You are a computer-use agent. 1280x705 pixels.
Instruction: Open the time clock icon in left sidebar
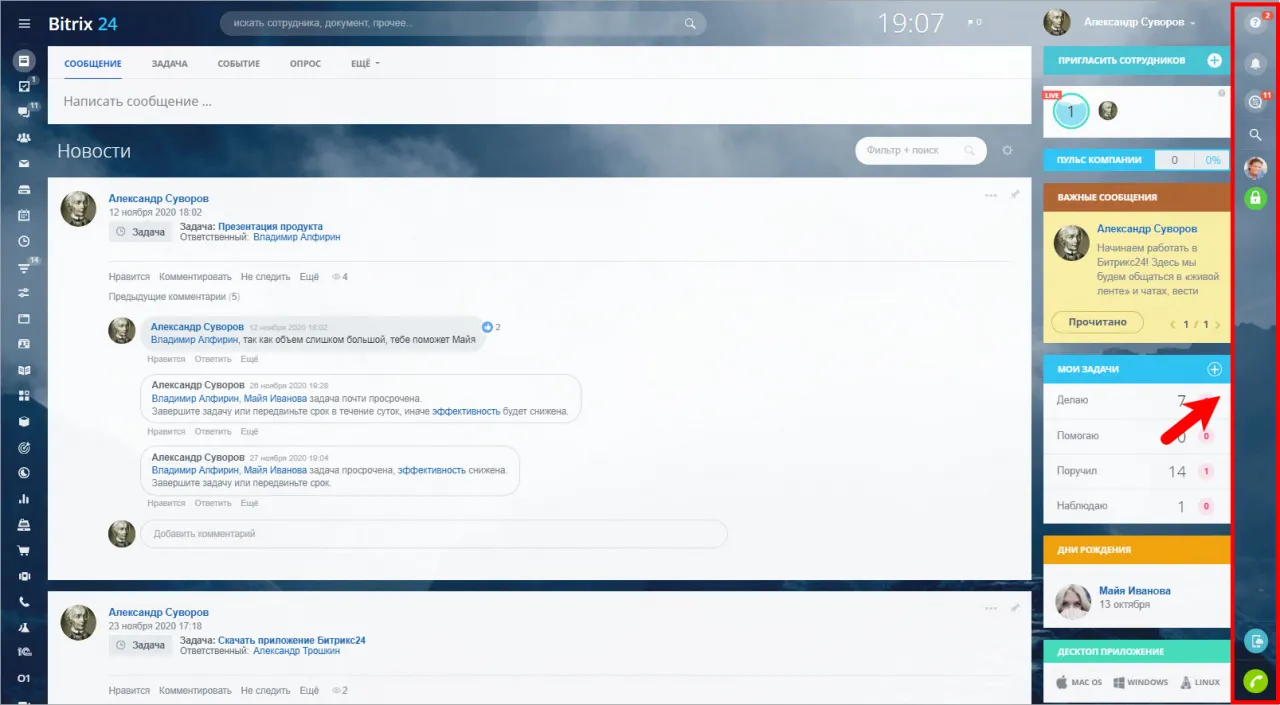[24, 241]
